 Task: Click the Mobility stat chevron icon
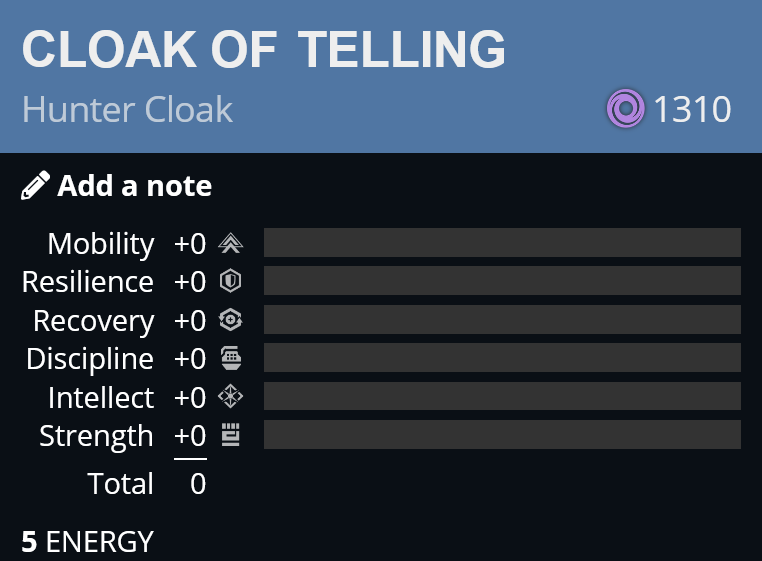[230, 243]
